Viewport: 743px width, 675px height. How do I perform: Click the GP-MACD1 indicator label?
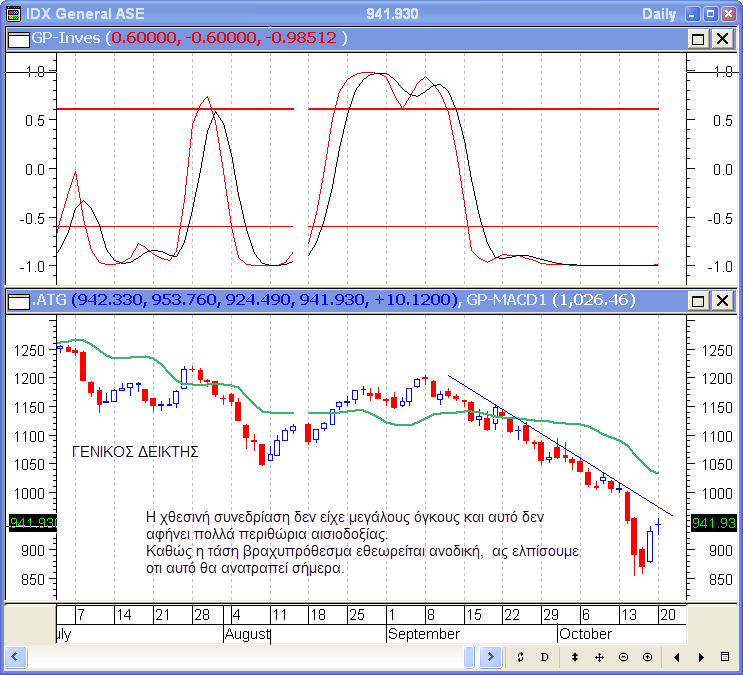coord(506,300)
